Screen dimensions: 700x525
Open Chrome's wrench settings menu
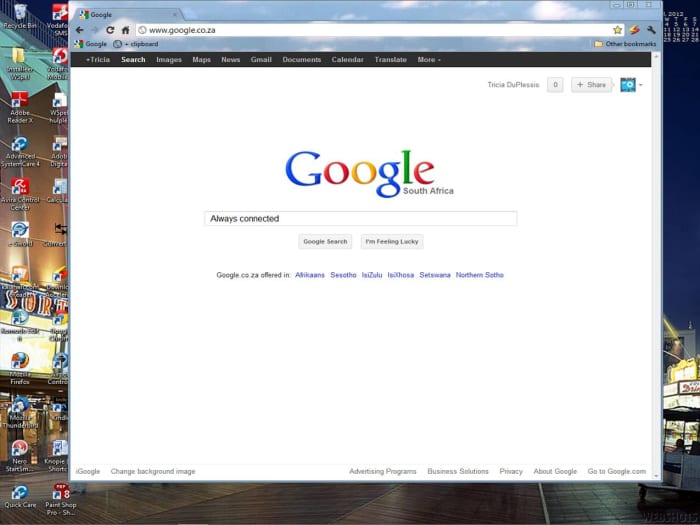coord(651,30)
